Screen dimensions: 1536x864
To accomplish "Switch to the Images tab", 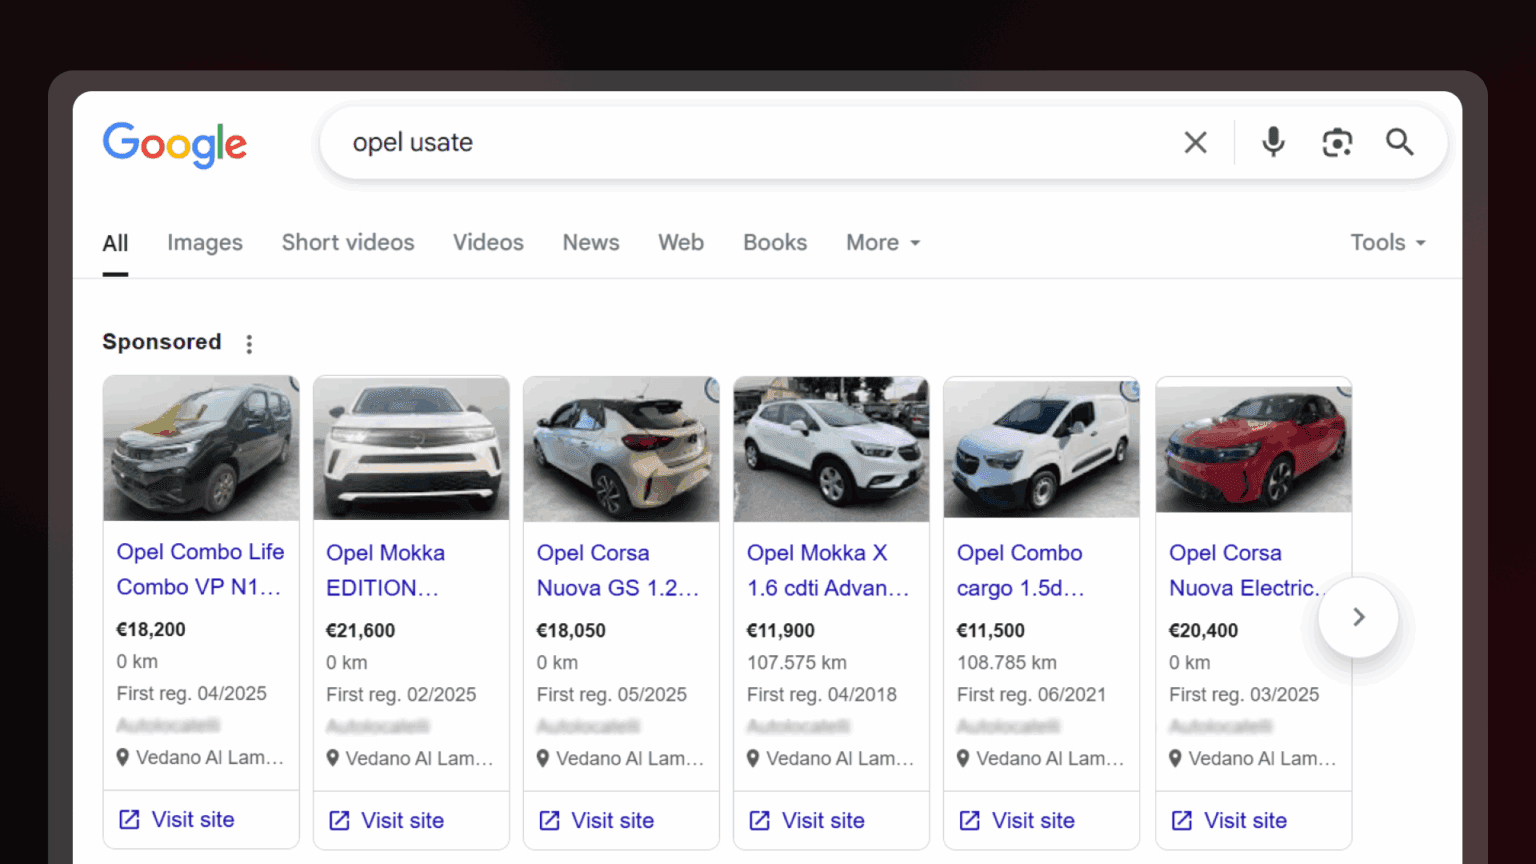I will 204,242.
